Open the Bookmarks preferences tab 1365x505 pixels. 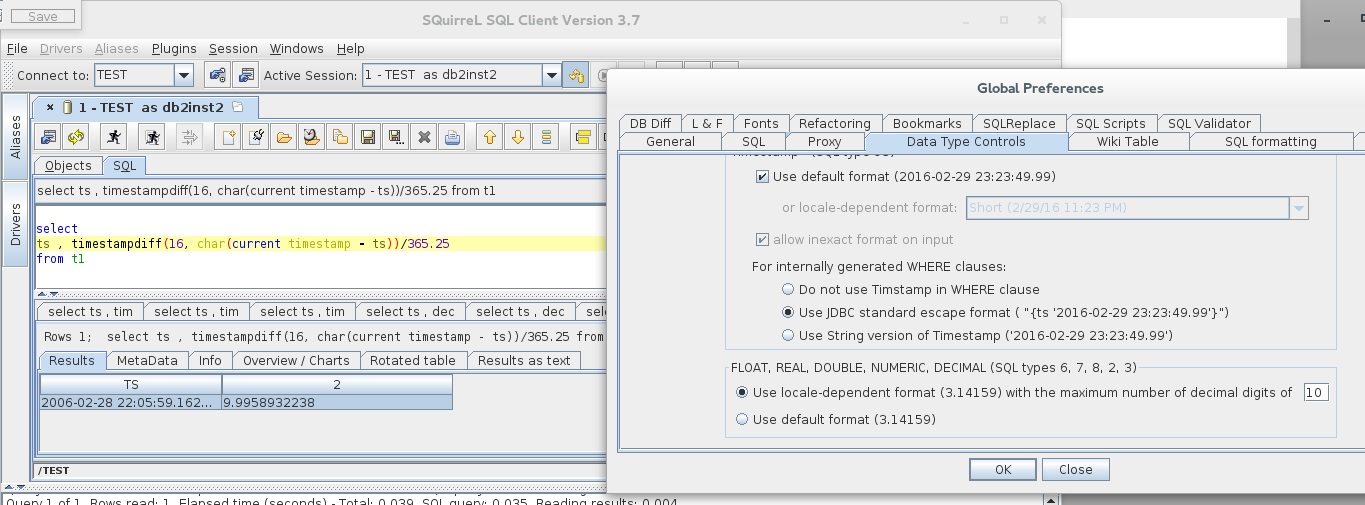point(927,124)
